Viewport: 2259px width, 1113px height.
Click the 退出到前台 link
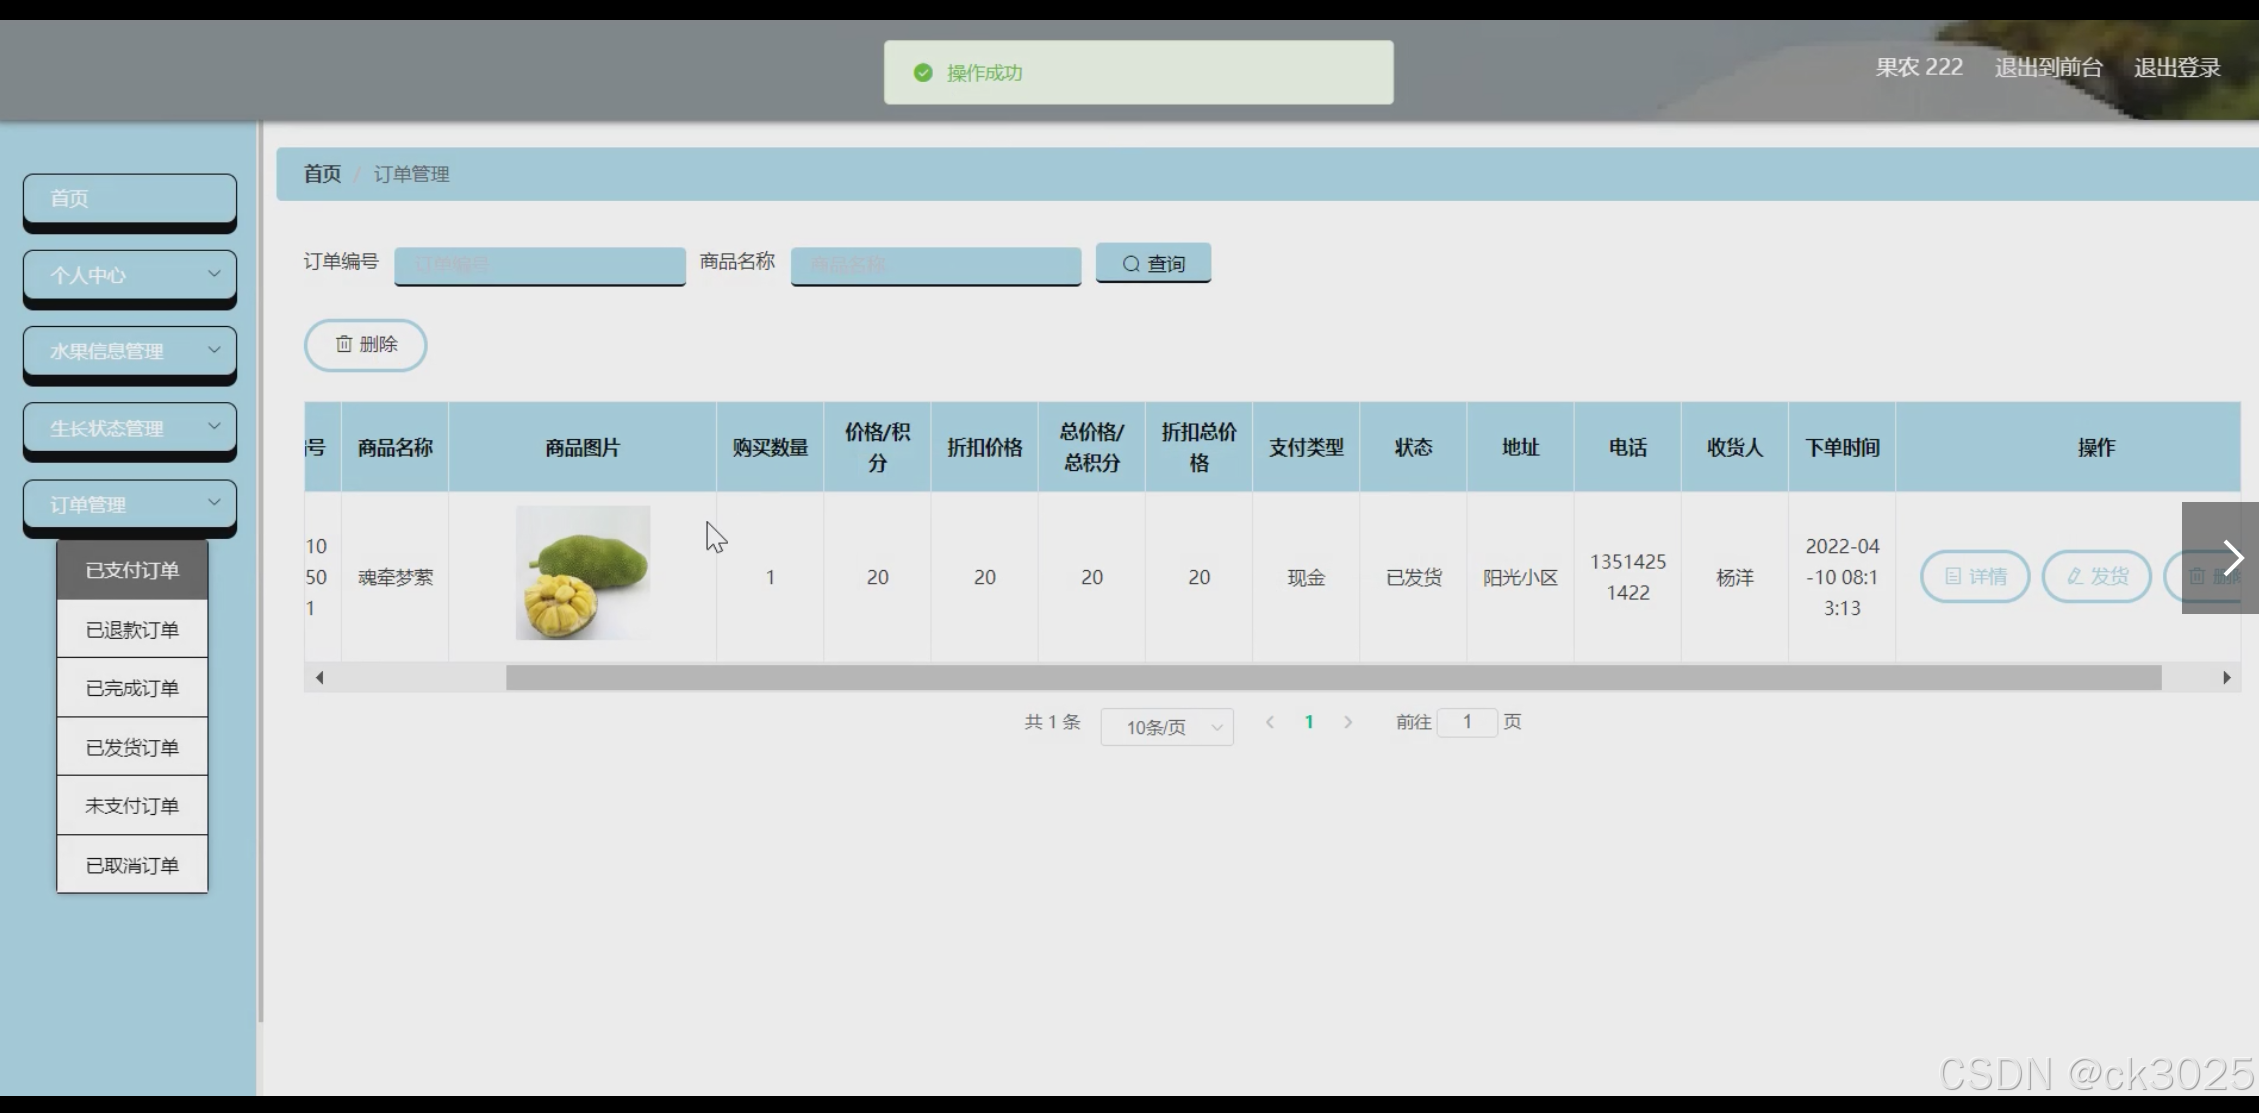pyautogui.click(x=2048, y=68)
